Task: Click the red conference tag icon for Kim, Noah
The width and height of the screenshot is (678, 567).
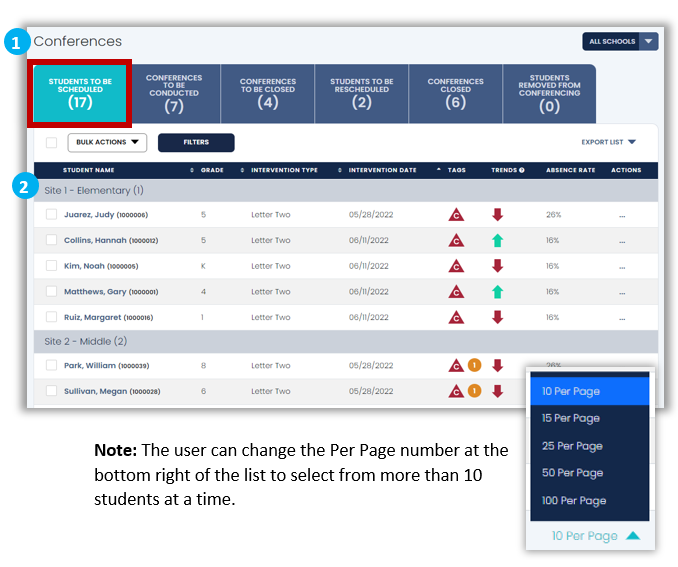Action: 456,266
